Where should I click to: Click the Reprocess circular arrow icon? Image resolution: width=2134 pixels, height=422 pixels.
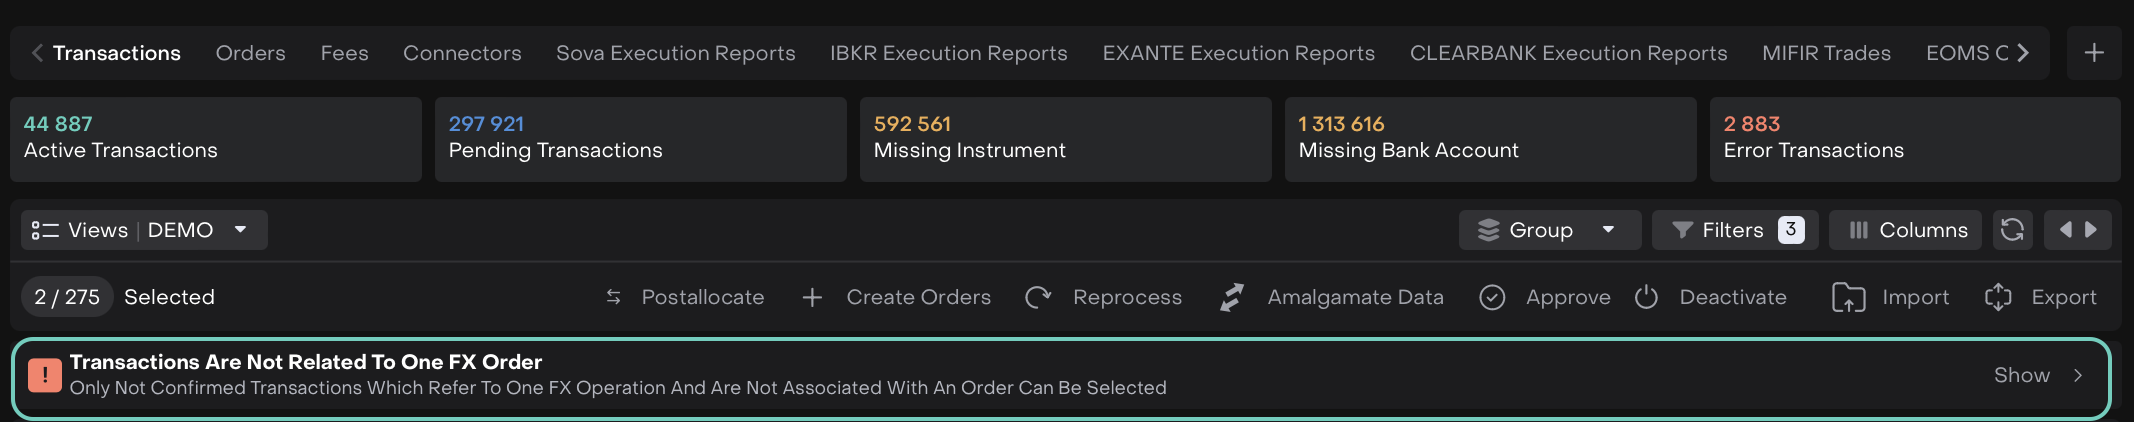tap(1038, 297)
